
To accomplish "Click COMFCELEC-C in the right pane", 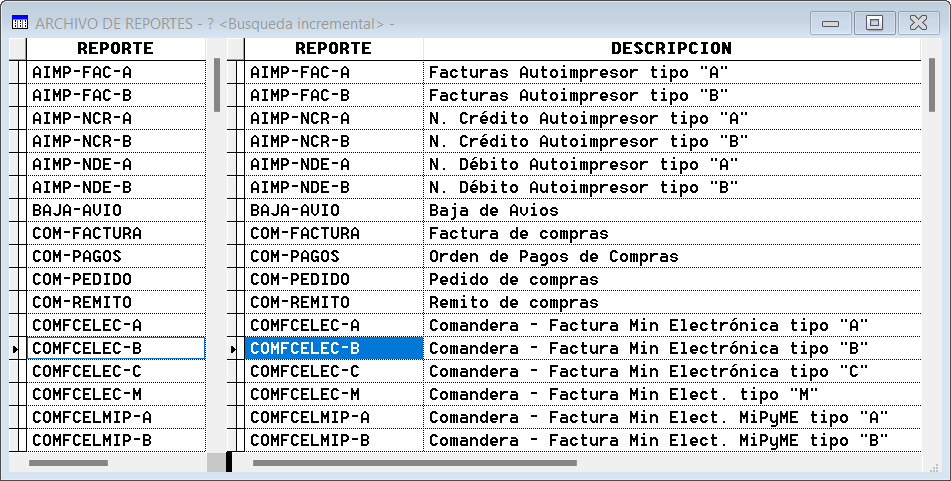I will pyautogui.click(x=334, y=372).
